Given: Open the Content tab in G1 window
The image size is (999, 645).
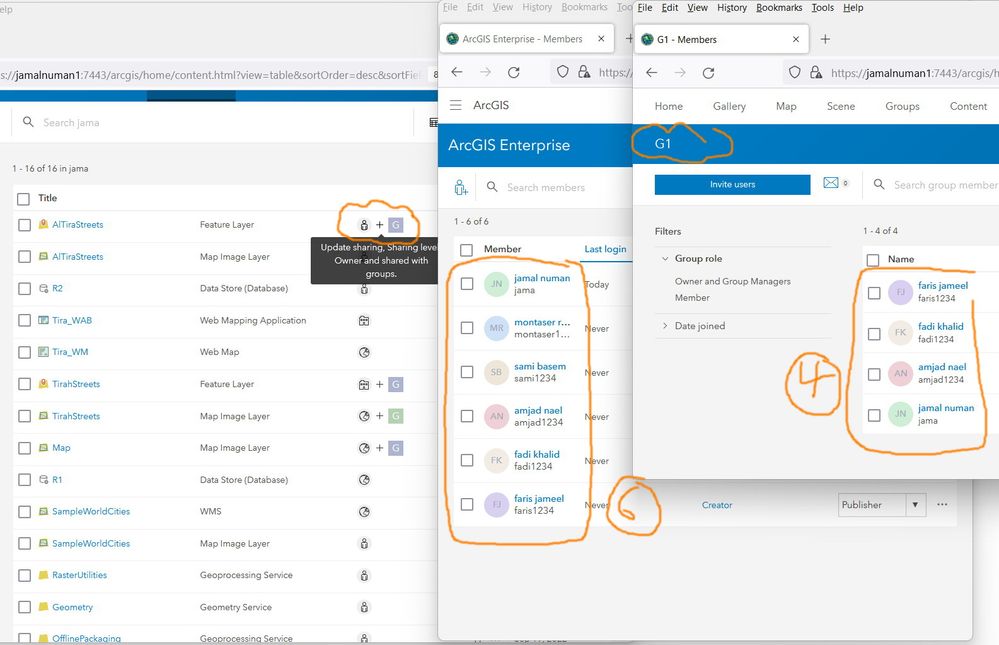Looking at the screenshot, I should tap(968, 106).
